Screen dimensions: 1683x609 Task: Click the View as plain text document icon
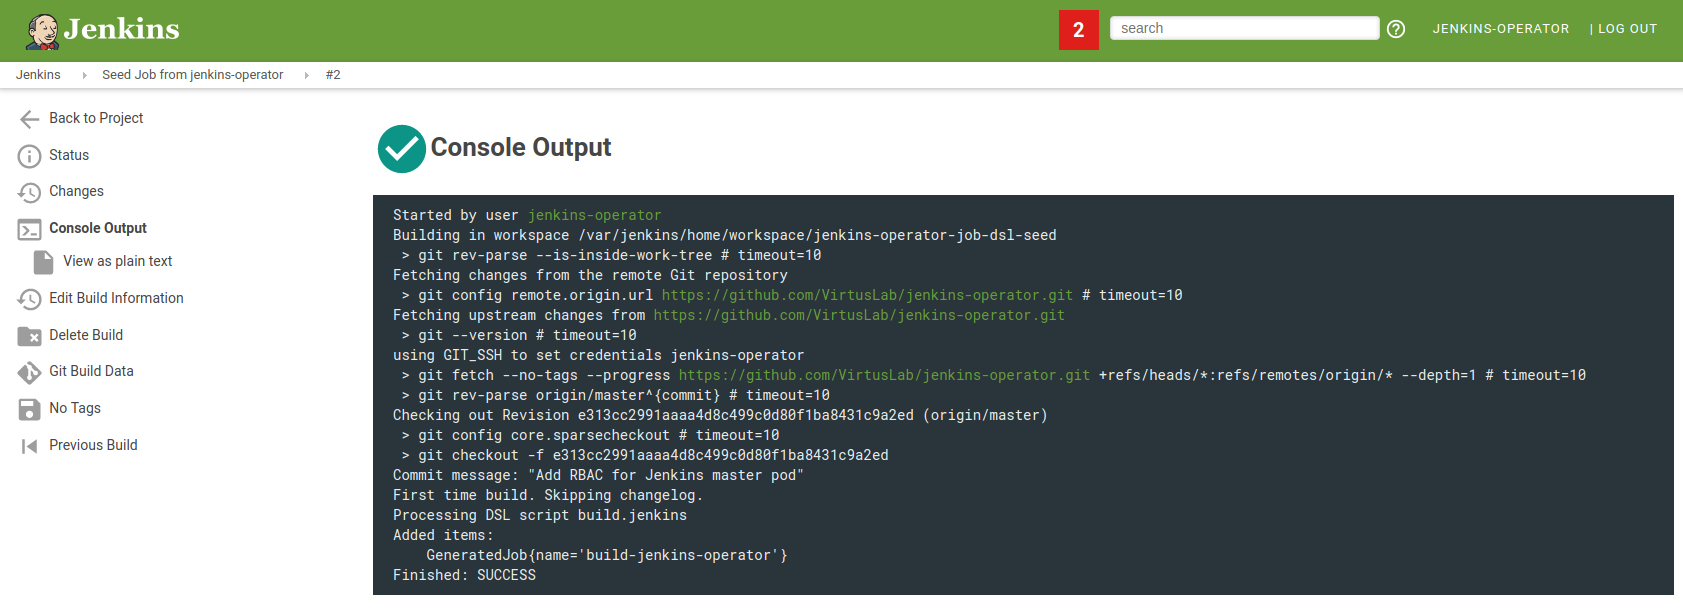coord(43,262)
